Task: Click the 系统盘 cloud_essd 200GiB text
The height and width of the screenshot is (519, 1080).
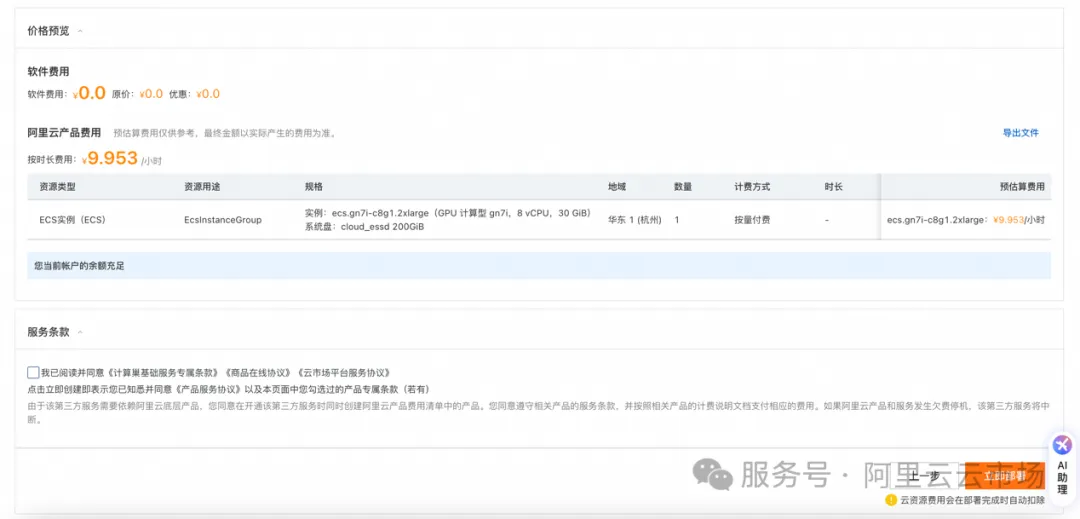Action: 364,226
